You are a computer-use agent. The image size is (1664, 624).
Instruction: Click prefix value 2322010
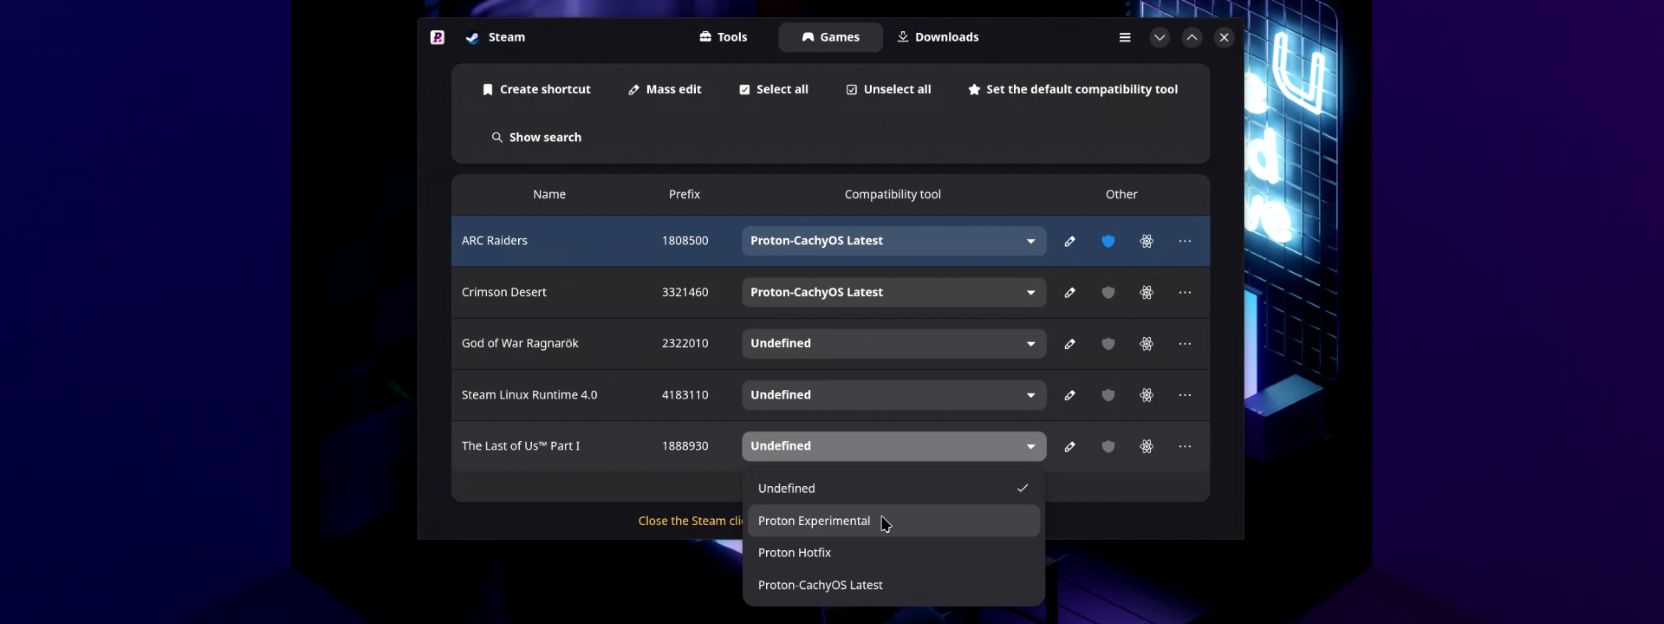[685, 344]
